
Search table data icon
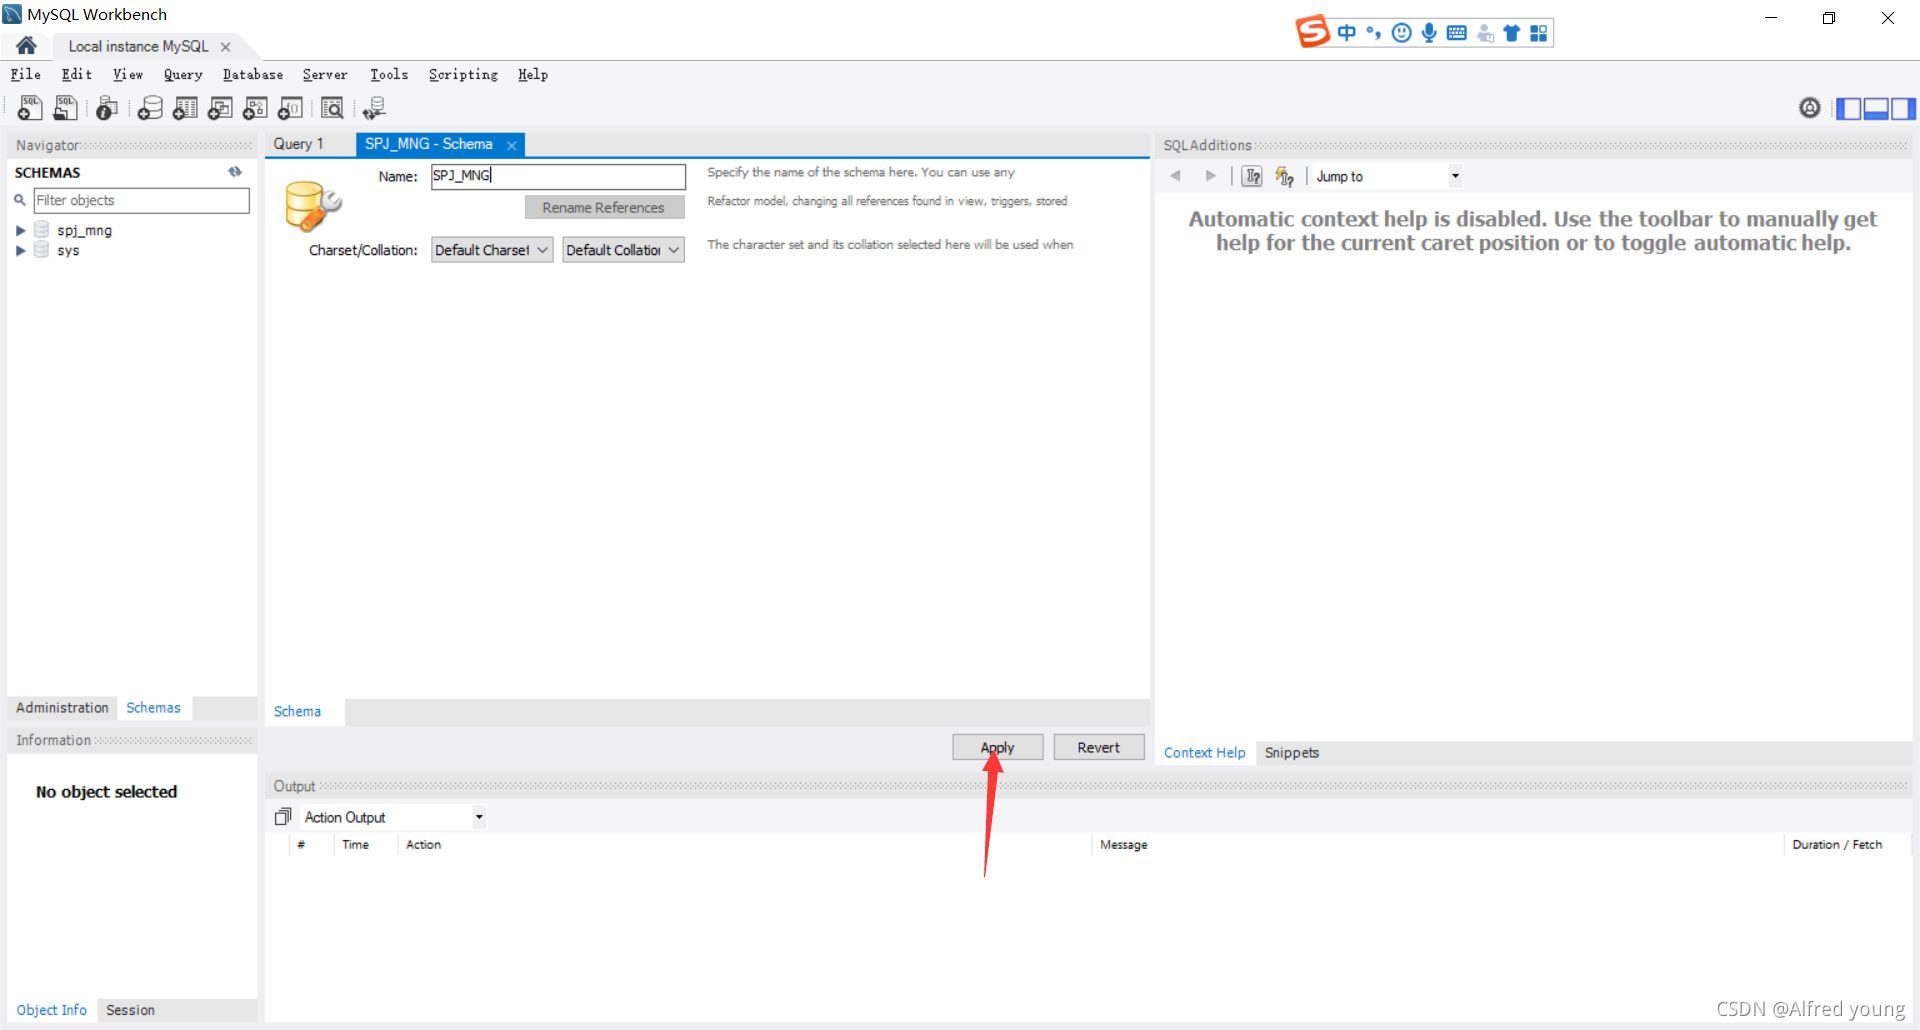[x=332, y=108]
